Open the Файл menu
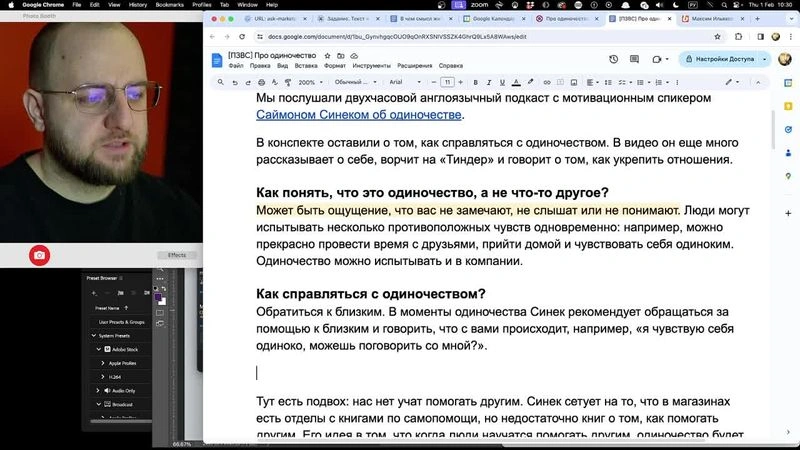The image size is (800, 450). point(236,66)
